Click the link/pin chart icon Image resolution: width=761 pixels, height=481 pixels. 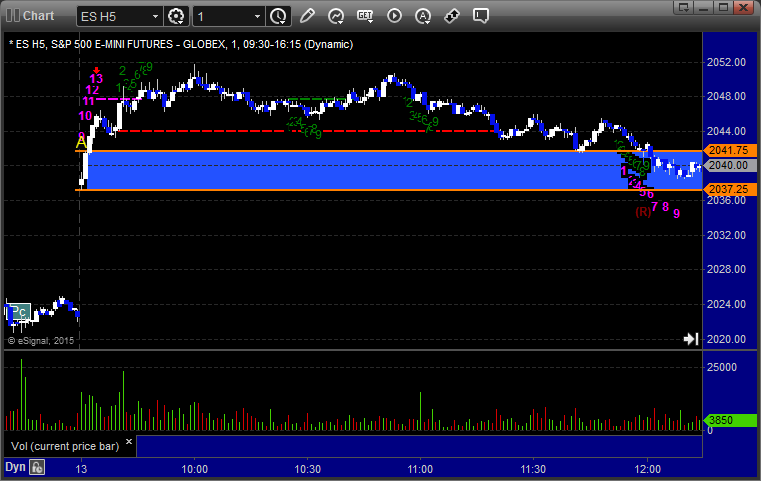[x=451, y=16]
